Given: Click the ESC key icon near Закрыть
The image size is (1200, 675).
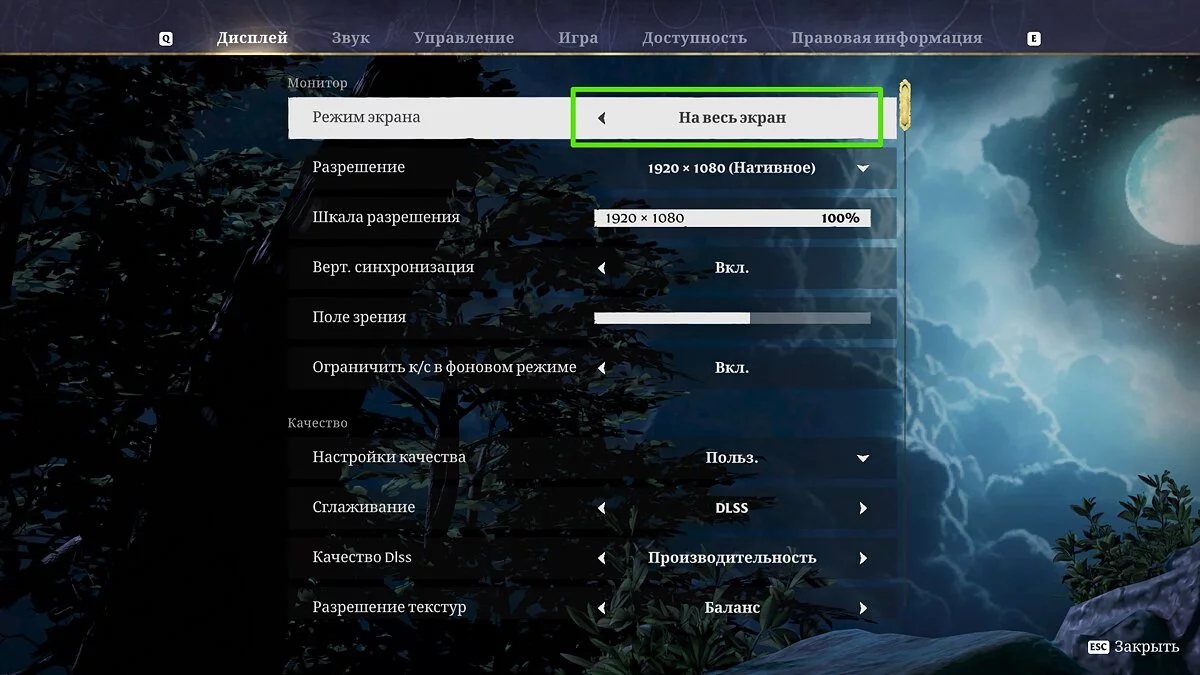Looking at the screenshot, I should point(1099,647).
